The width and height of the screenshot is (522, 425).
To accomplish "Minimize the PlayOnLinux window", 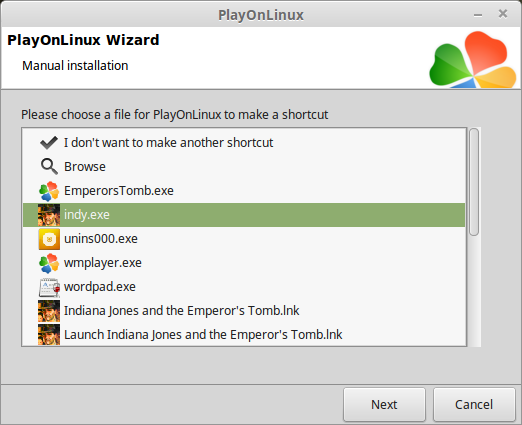I will click(478, 15).
